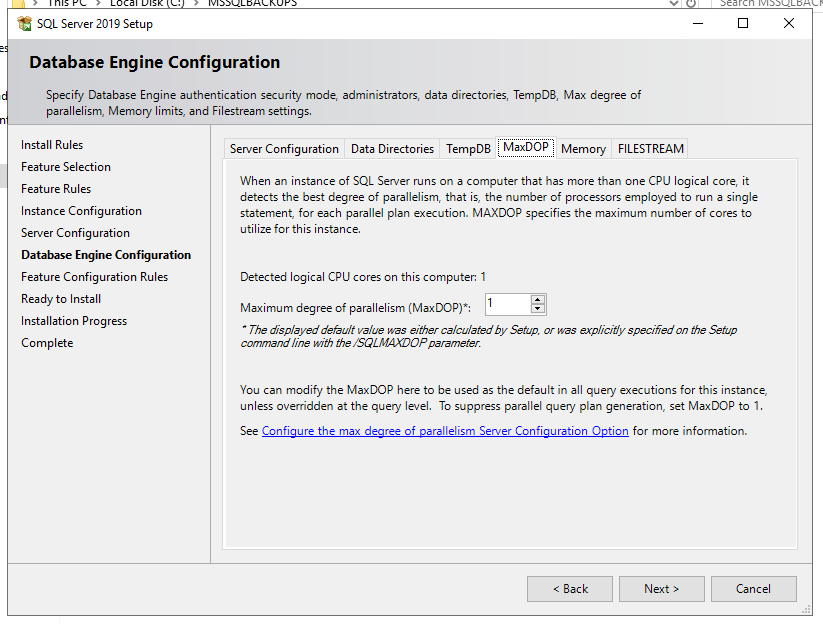823x624 pixels.
Task: Click the SQLMAXDOP parameter footnote text
Action: pos(489,336)
